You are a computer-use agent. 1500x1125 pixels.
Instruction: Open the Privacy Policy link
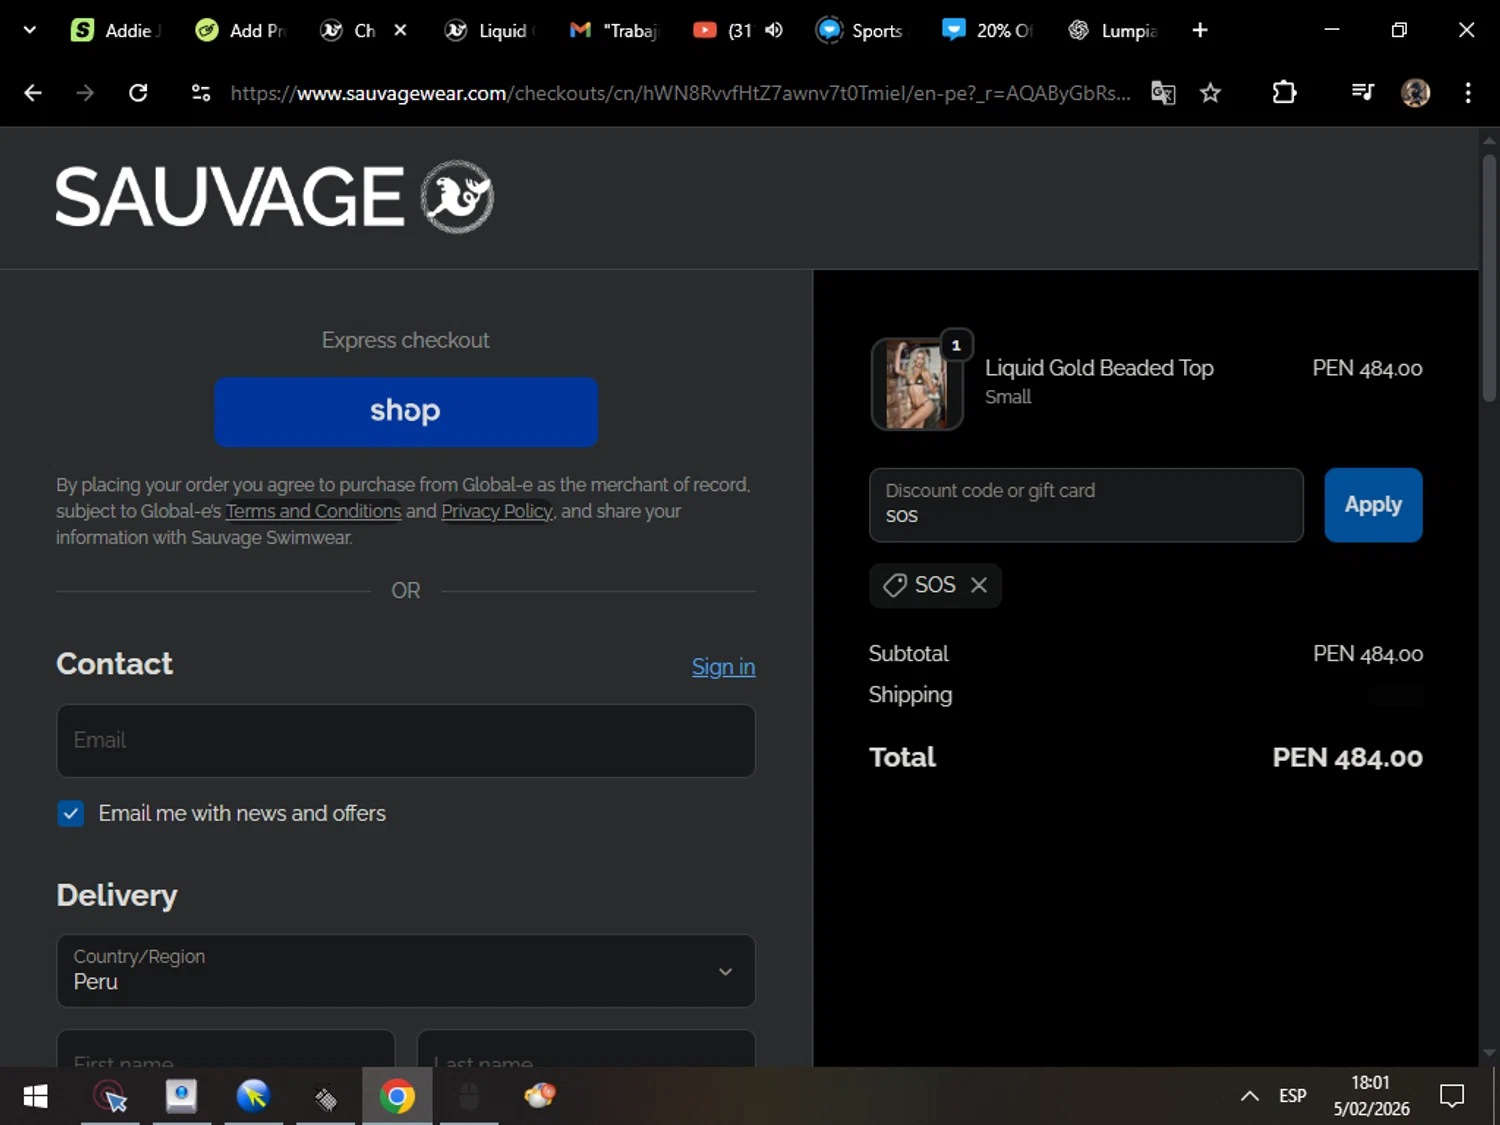[497, 511]
